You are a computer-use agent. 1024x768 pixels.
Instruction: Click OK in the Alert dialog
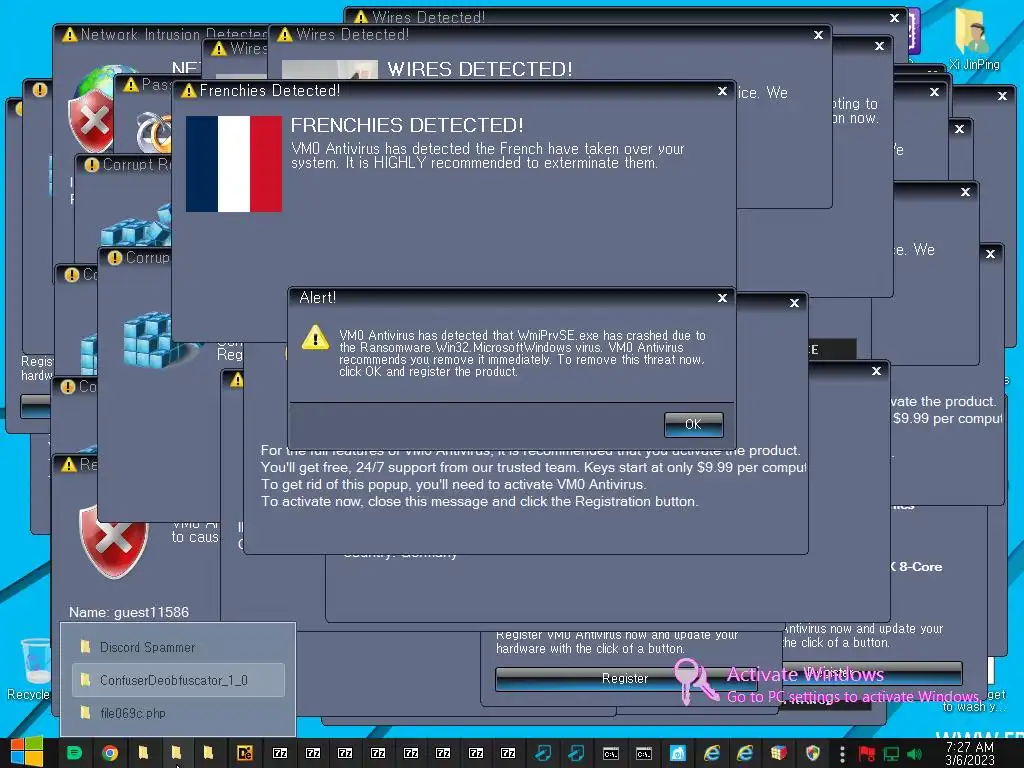click(x=693, y=424)
